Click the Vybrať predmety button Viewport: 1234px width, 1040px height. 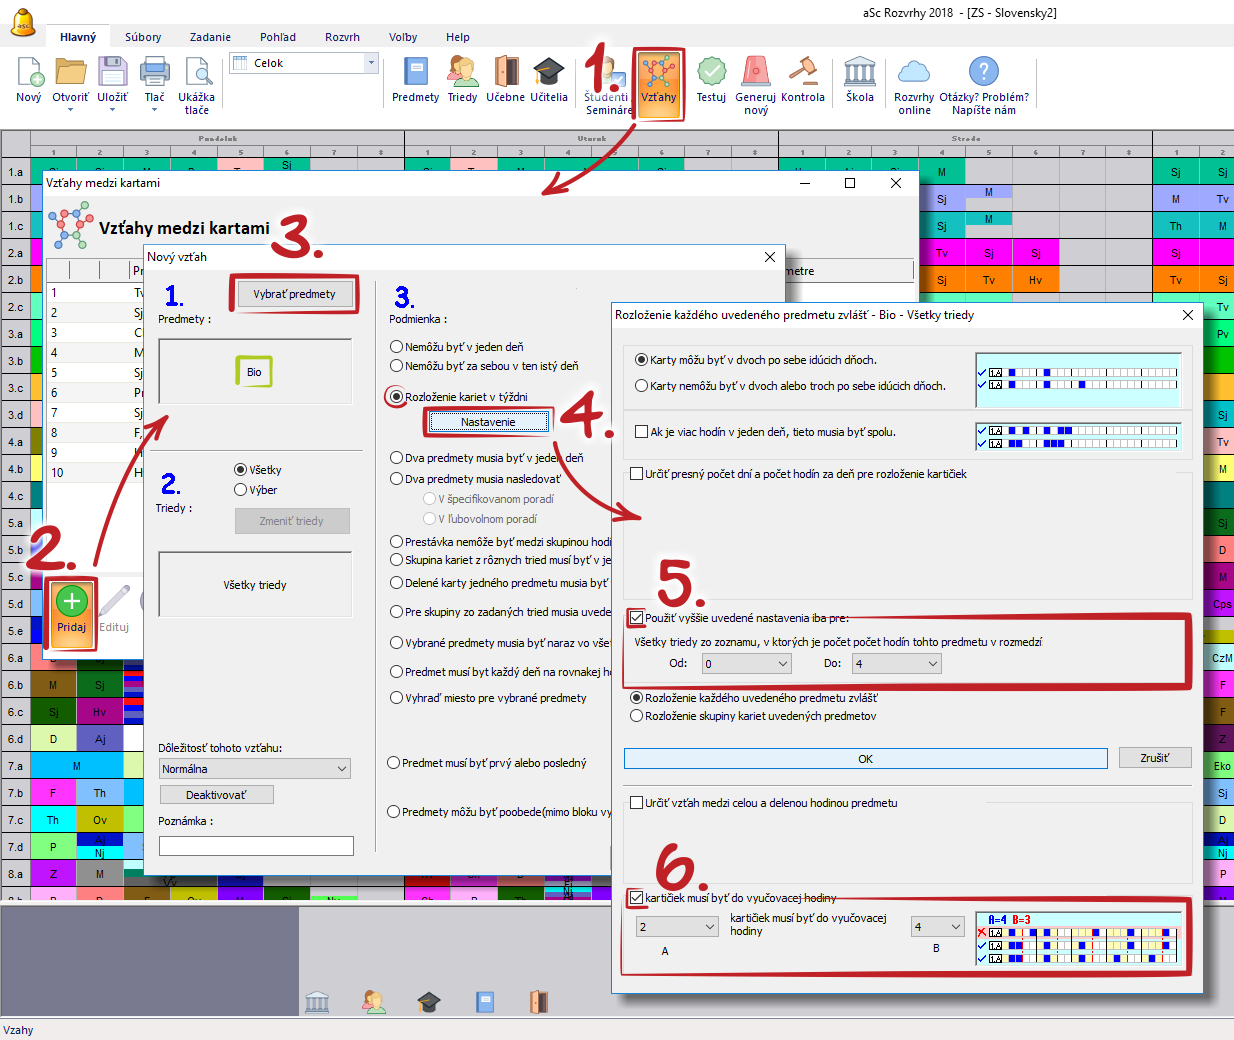(x=294, y=294)
